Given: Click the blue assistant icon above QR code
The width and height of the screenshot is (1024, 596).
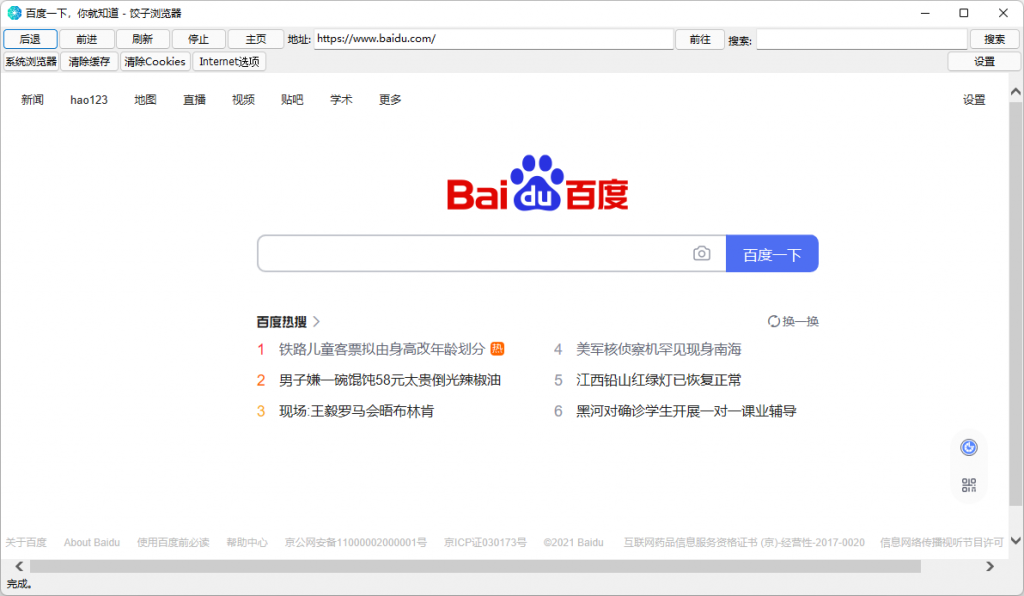Looking at the screenshot, I should (x=968, y=447).
